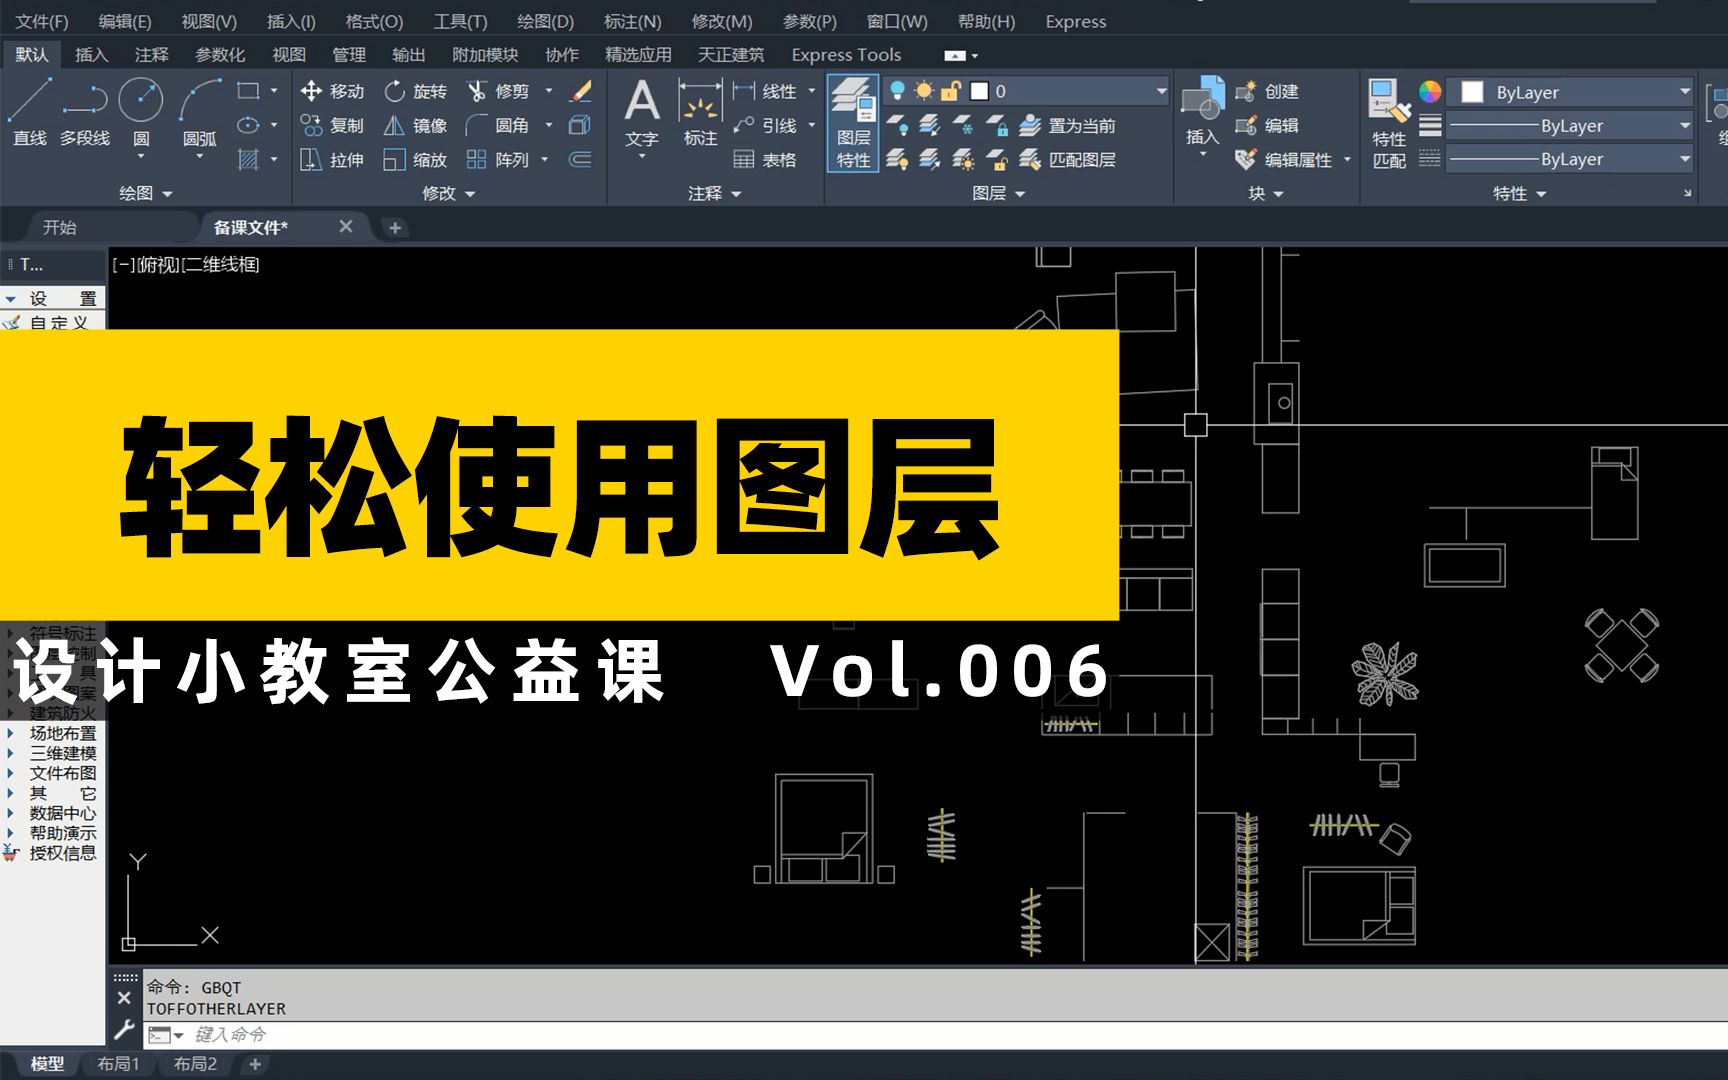
Task: Open the ByLayer color dropdown
Action: [1684, 91]
